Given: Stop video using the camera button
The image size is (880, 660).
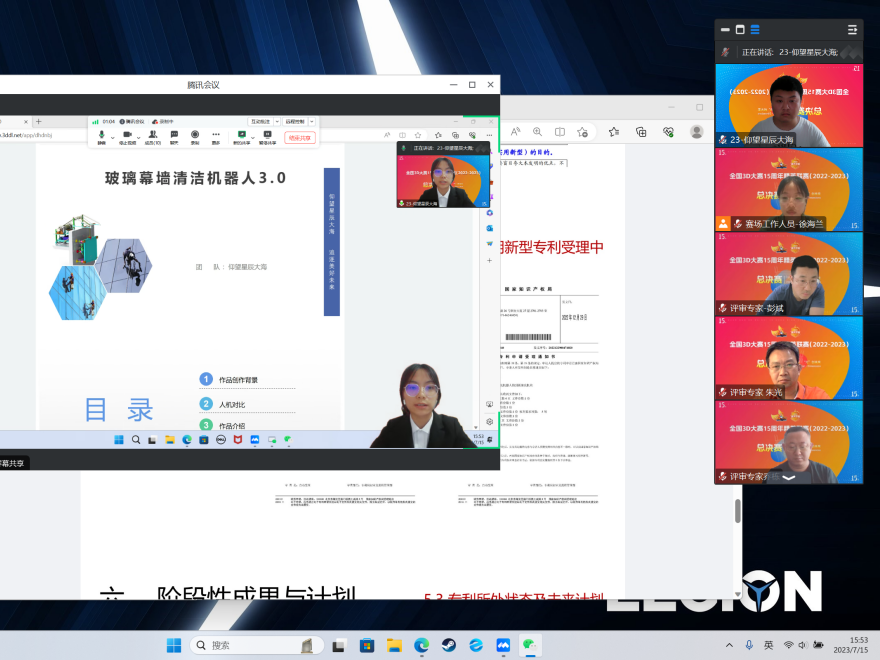Looking at the screenshot, I should (x=127, y=135).
